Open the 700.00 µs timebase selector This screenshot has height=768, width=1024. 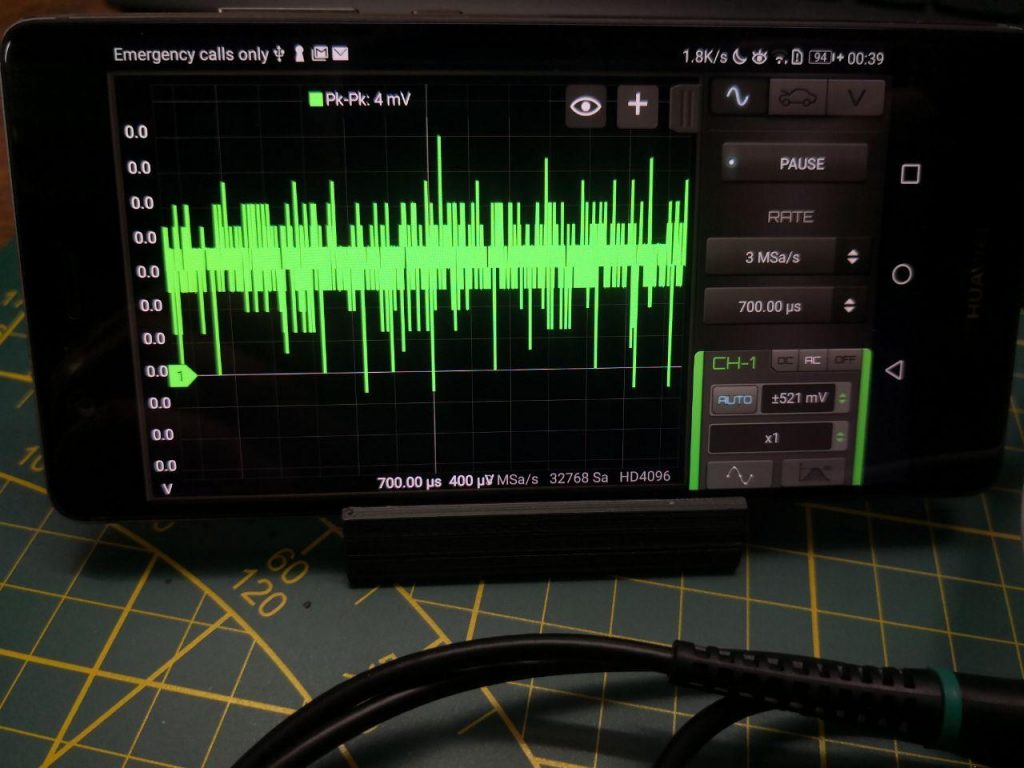click(x=769, y=306)
